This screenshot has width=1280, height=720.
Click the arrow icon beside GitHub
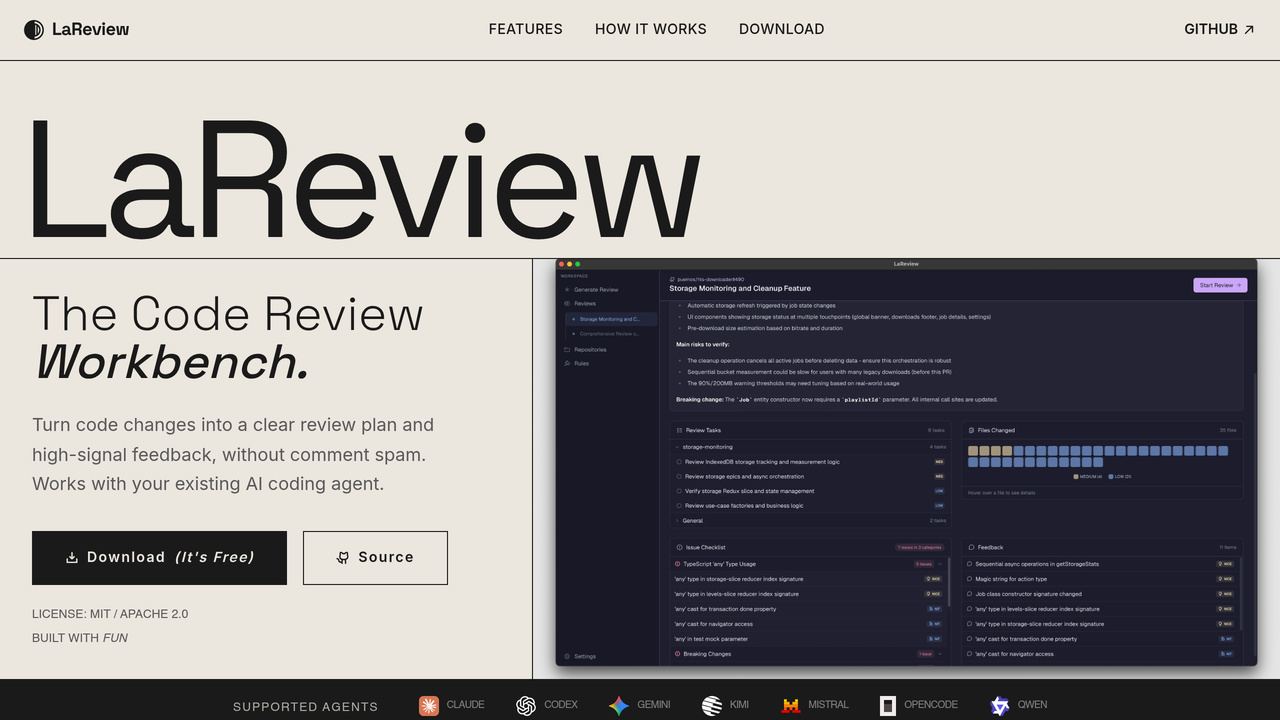coord(1249,30)
